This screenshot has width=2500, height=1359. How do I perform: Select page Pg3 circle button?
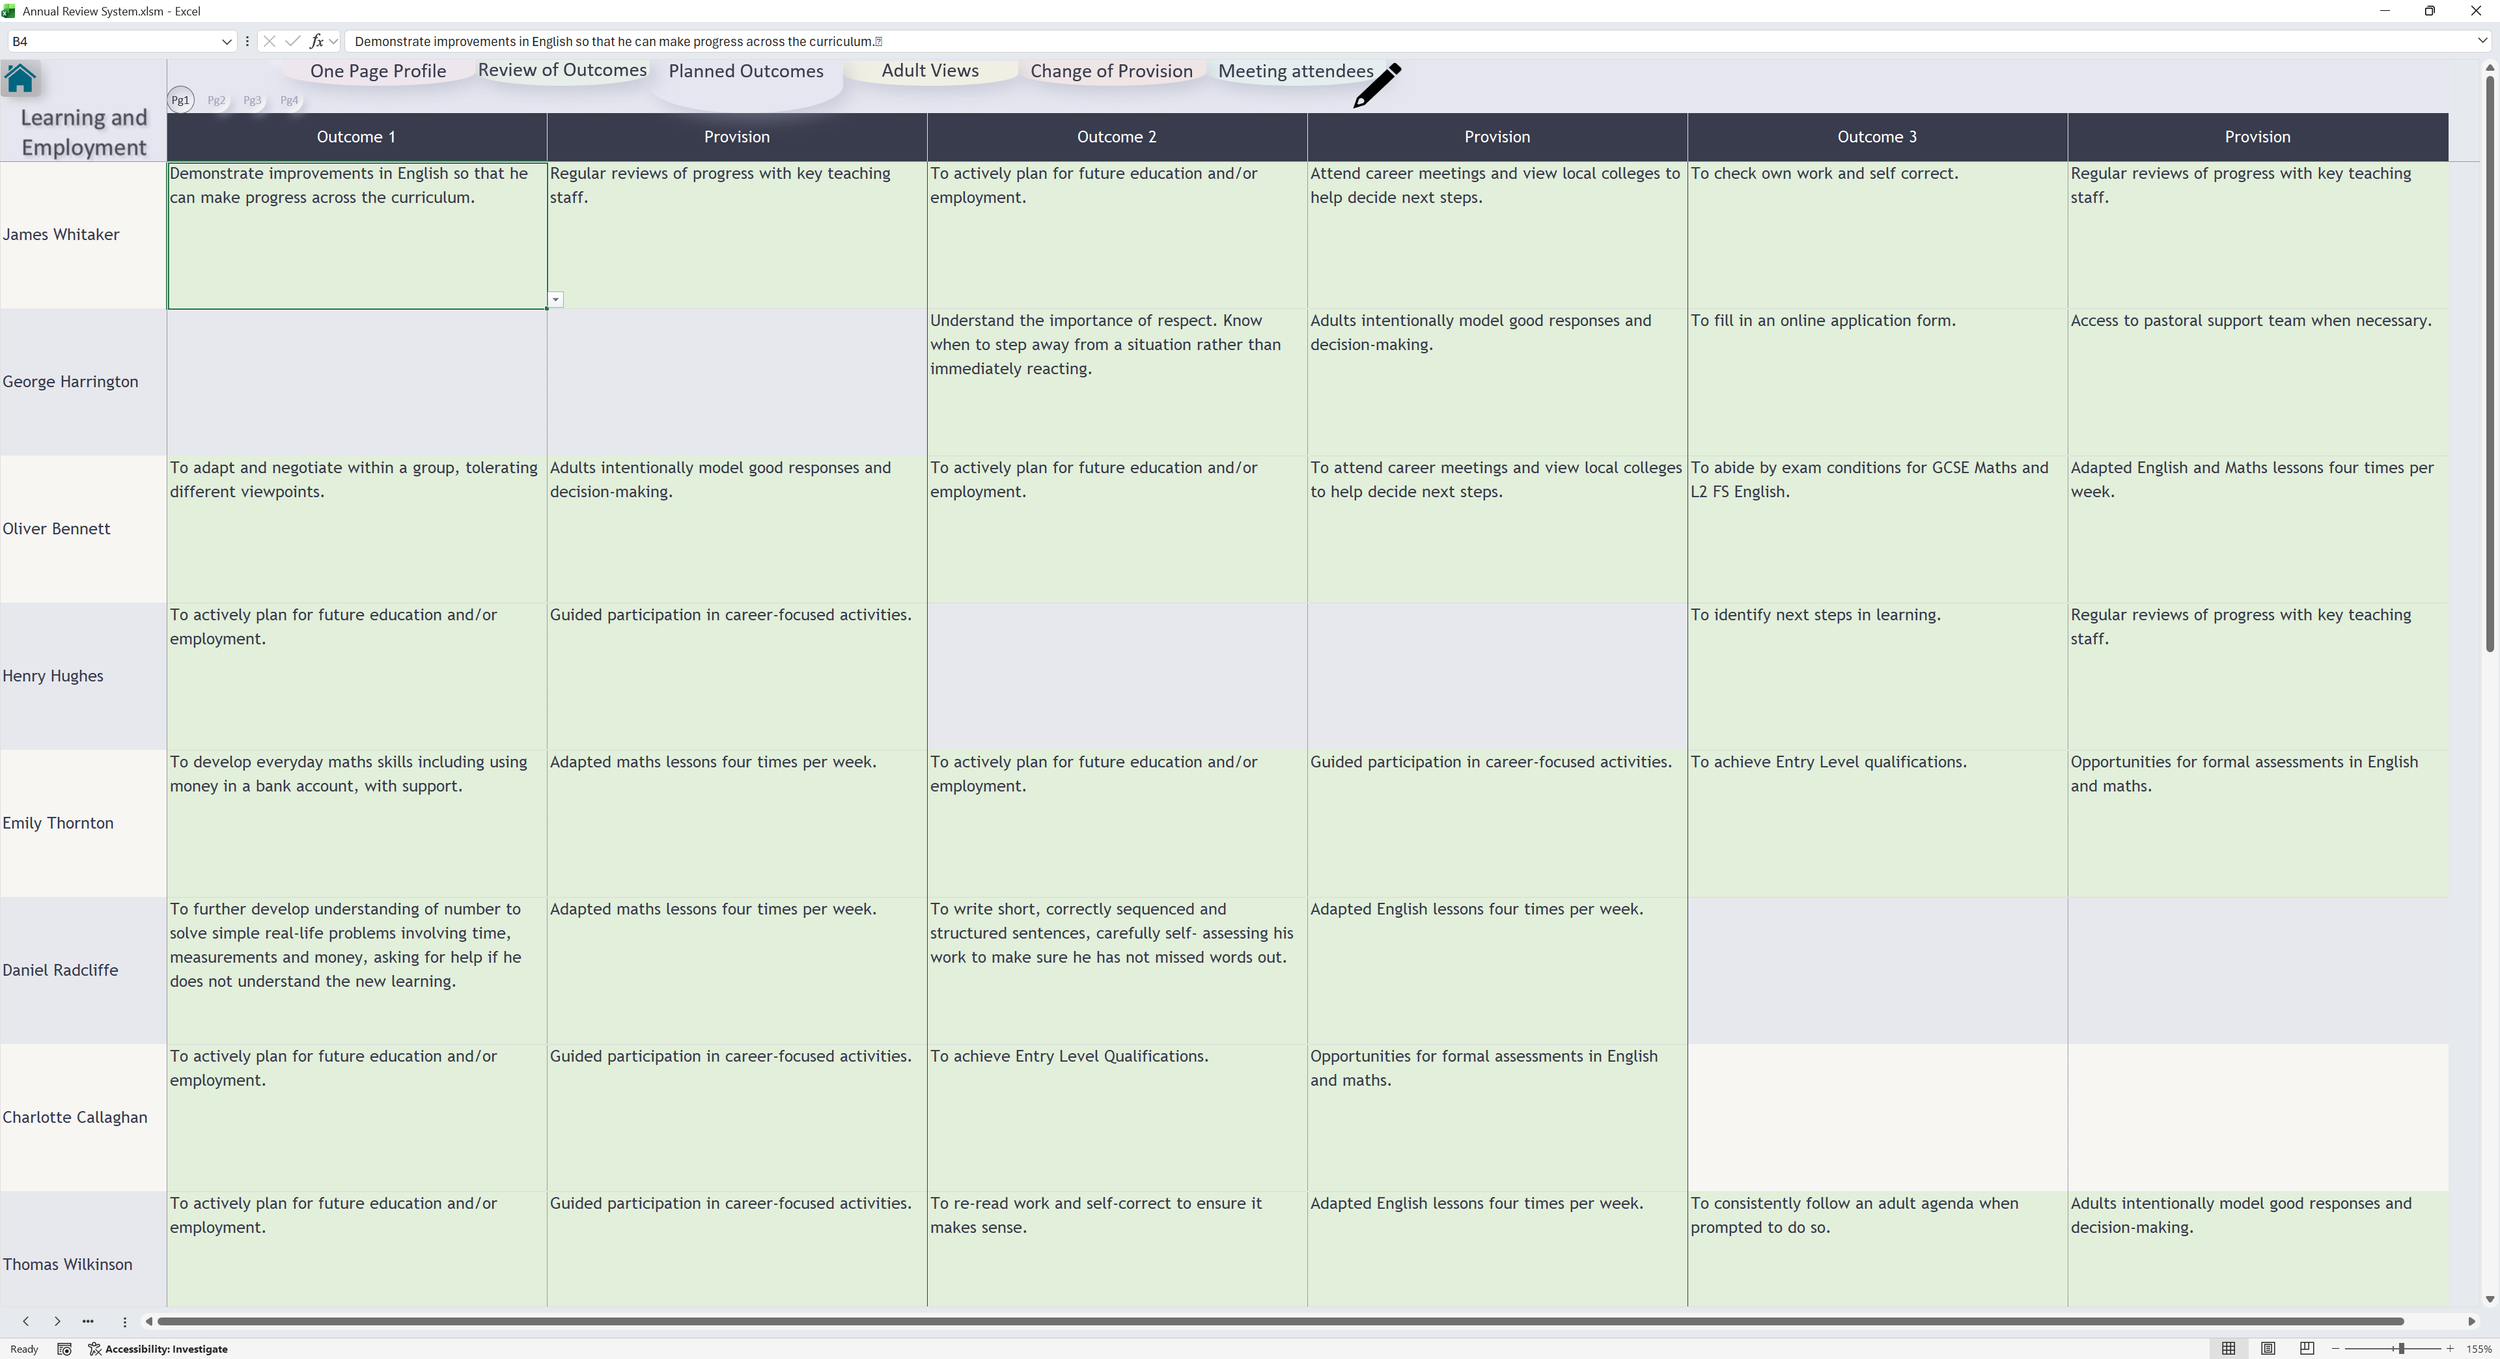click(x=252, y=100)
